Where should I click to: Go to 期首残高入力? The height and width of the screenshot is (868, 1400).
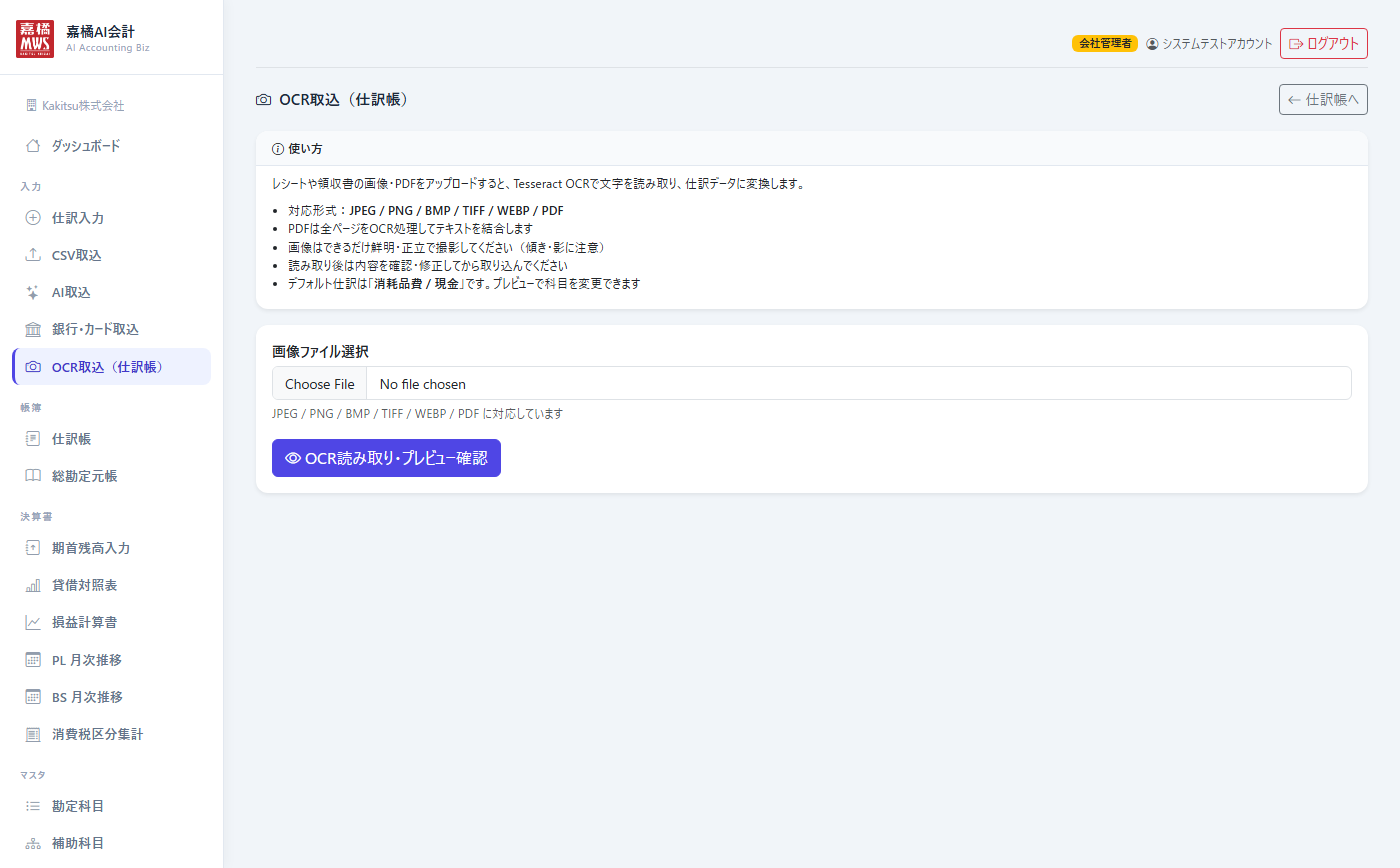click(112, 548)
